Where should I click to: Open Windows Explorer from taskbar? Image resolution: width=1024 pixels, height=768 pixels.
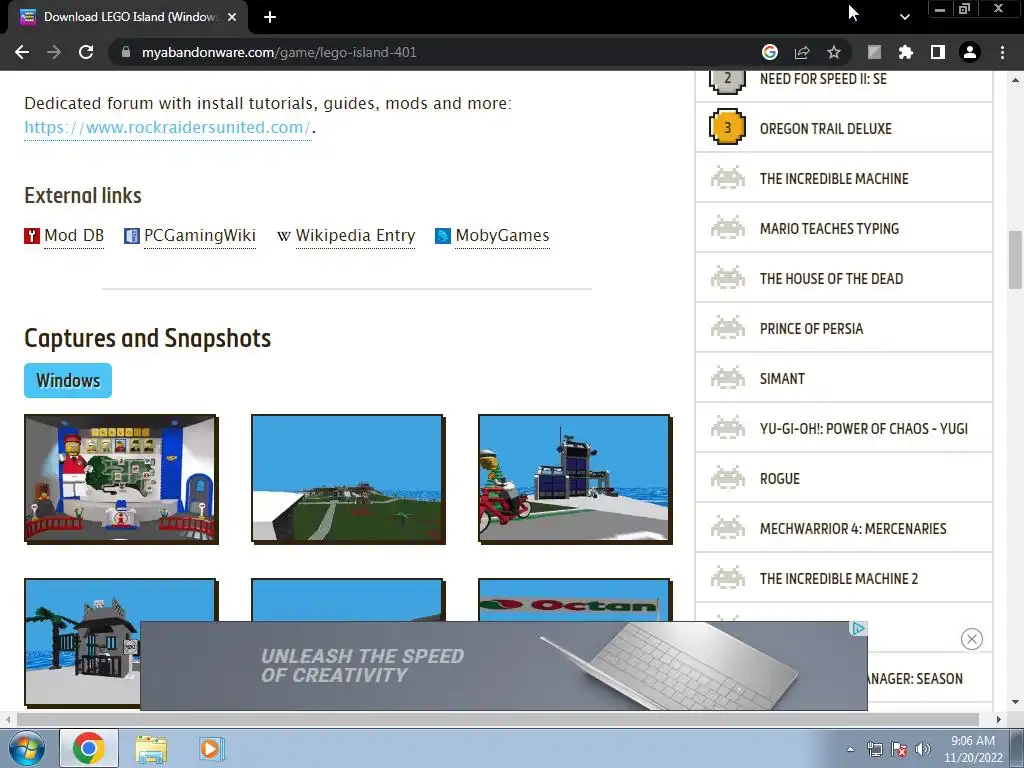click(151, 748)
